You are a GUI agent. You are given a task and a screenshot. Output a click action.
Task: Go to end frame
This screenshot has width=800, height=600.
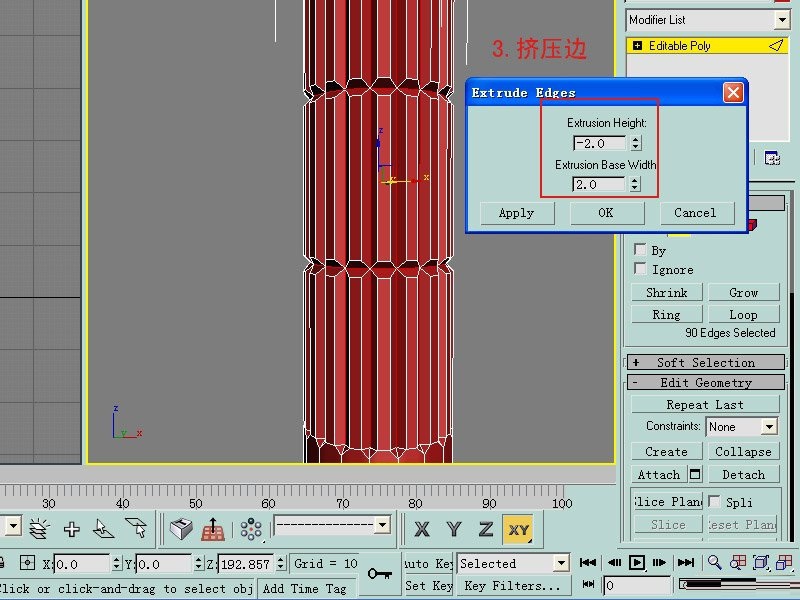686,563
